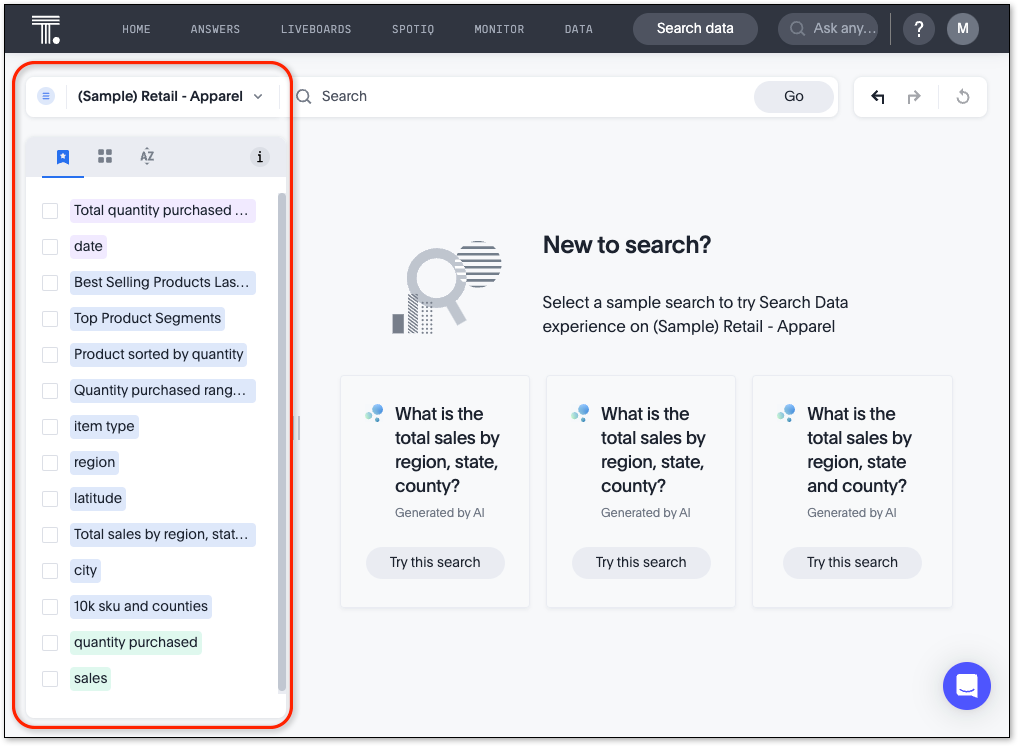Open the blue data source menu icon
This screenshot has width=1018, height=746.
(x=46, y=95)
